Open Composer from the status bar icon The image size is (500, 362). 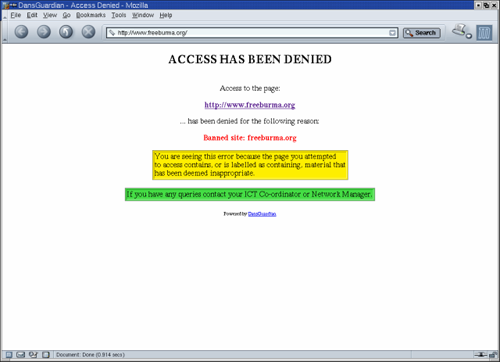[x=33, y=355]
